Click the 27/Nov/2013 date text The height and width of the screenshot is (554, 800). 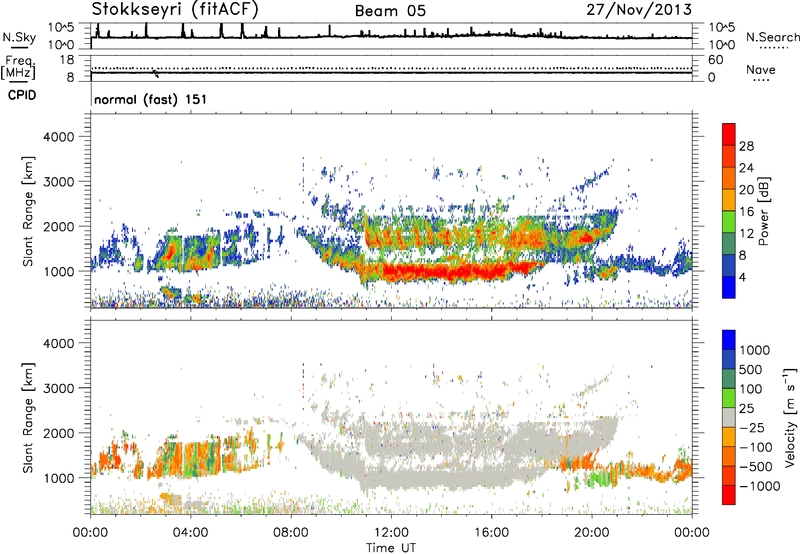(x=639, y=10)
